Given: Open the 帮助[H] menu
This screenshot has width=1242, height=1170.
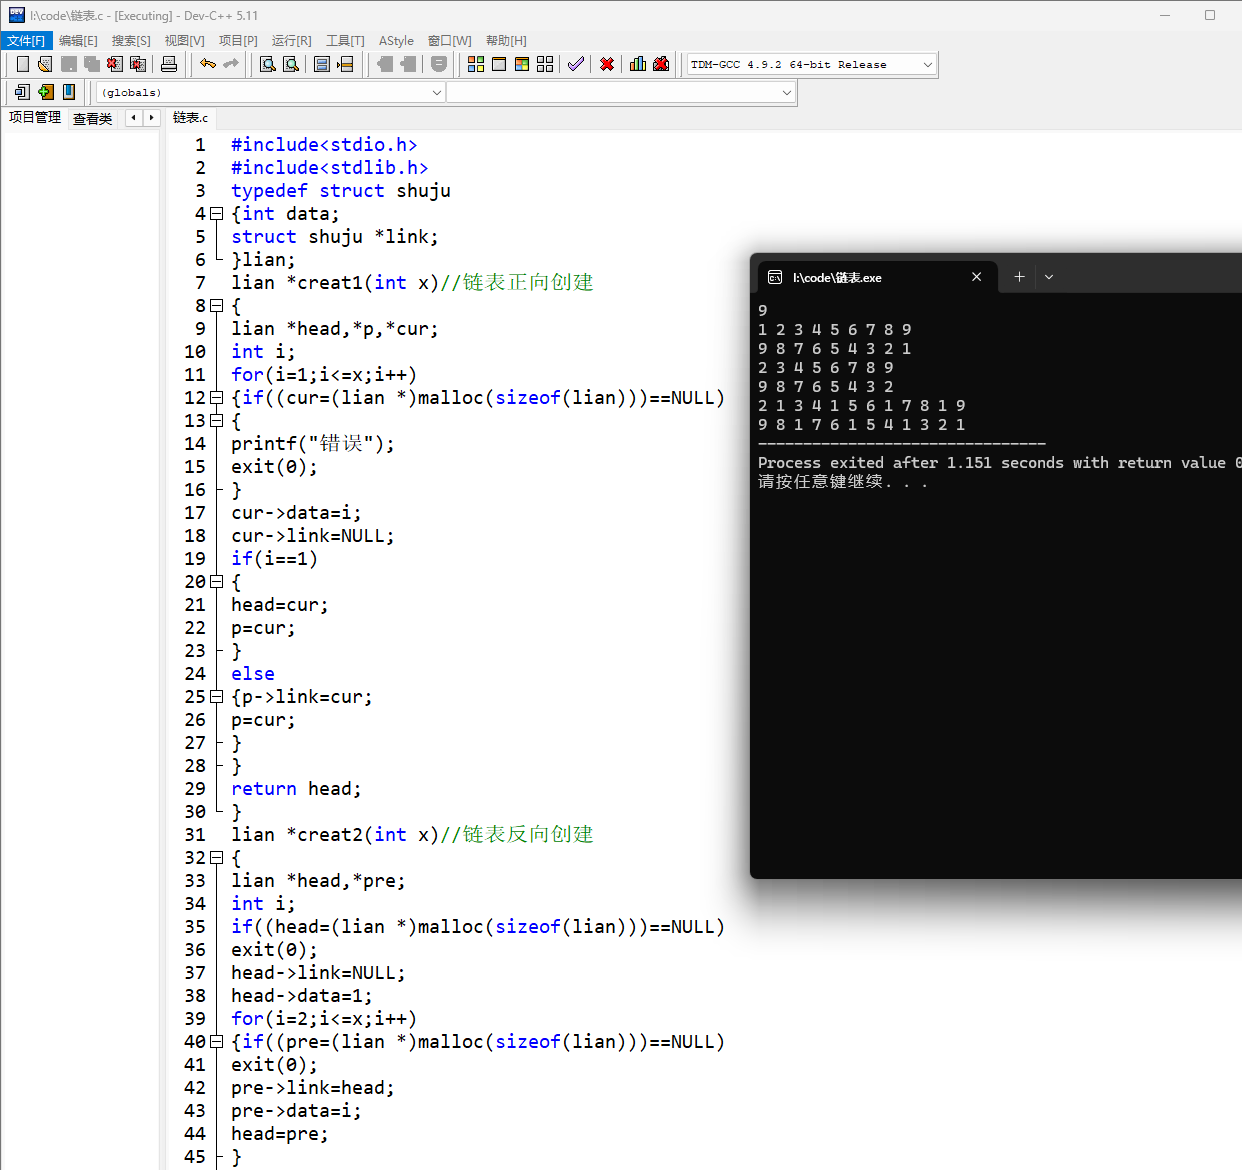Looking at the screenshot, I should [x=506, y=41].
